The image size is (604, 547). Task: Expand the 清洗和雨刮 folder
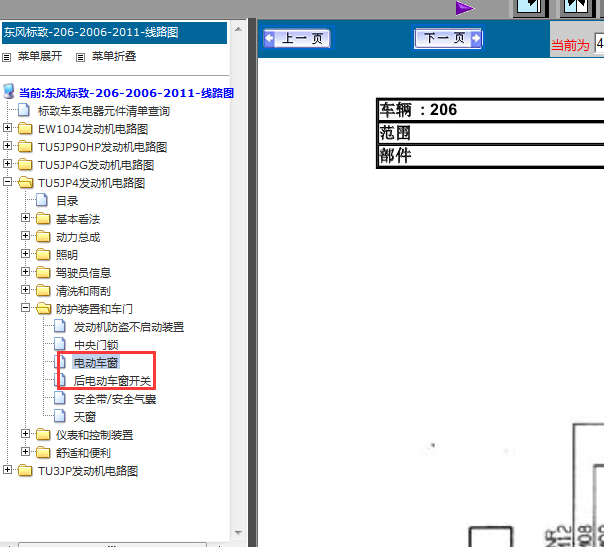25,289
